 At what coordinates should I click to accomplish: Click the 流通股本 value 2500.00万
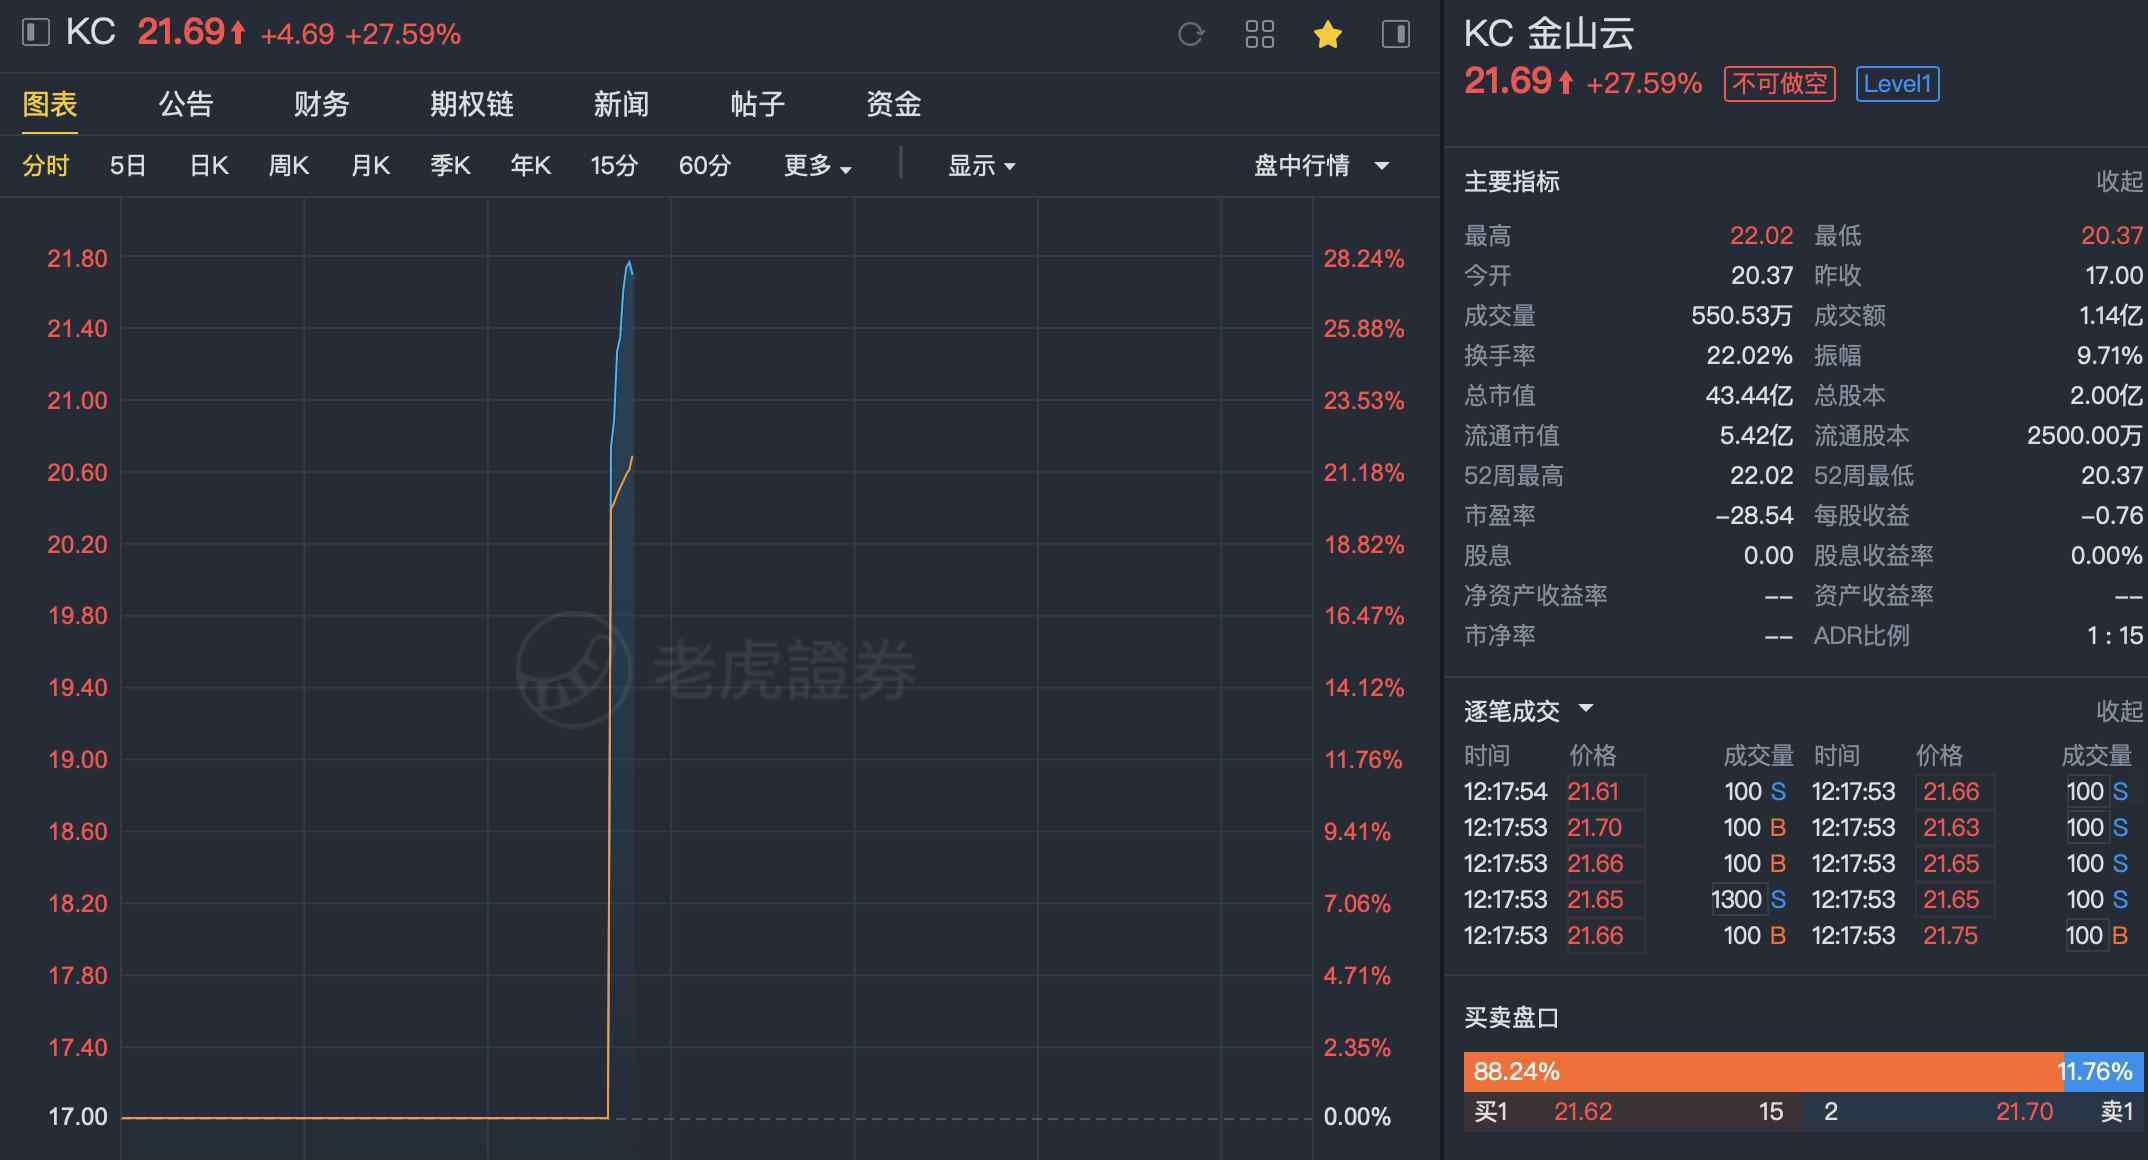click(x=2085, y=436)
